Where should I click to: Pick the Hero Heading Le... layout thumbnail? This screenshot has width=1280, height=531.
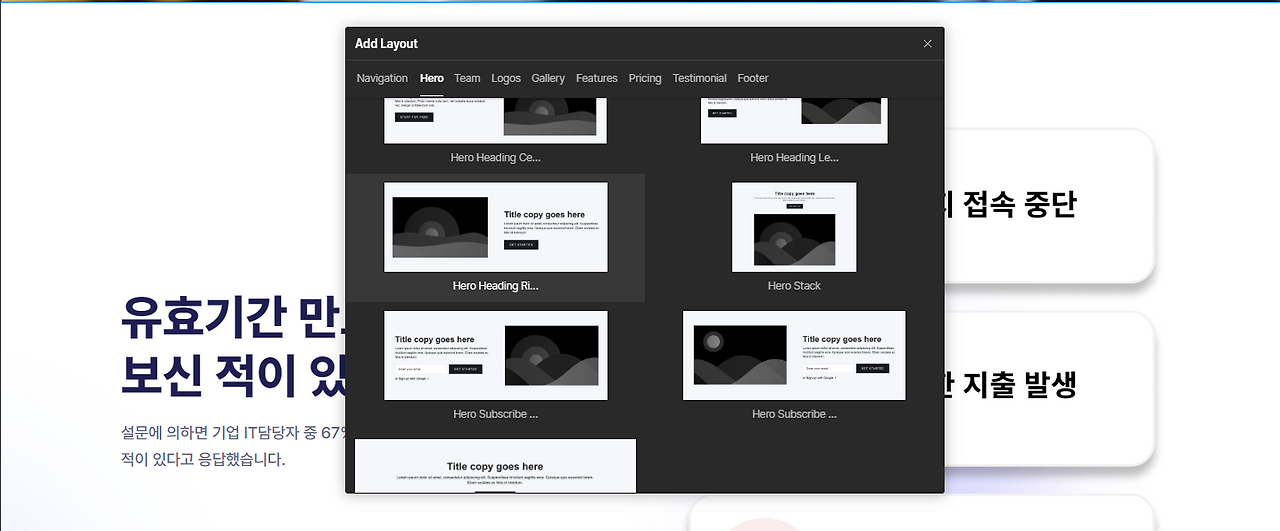793,121
